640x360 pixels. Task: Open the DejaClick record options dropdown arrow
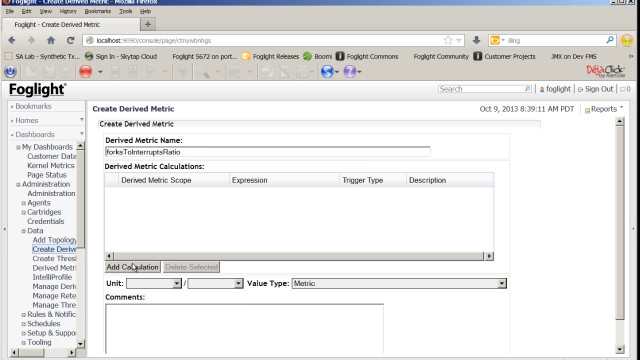(100, 72)
